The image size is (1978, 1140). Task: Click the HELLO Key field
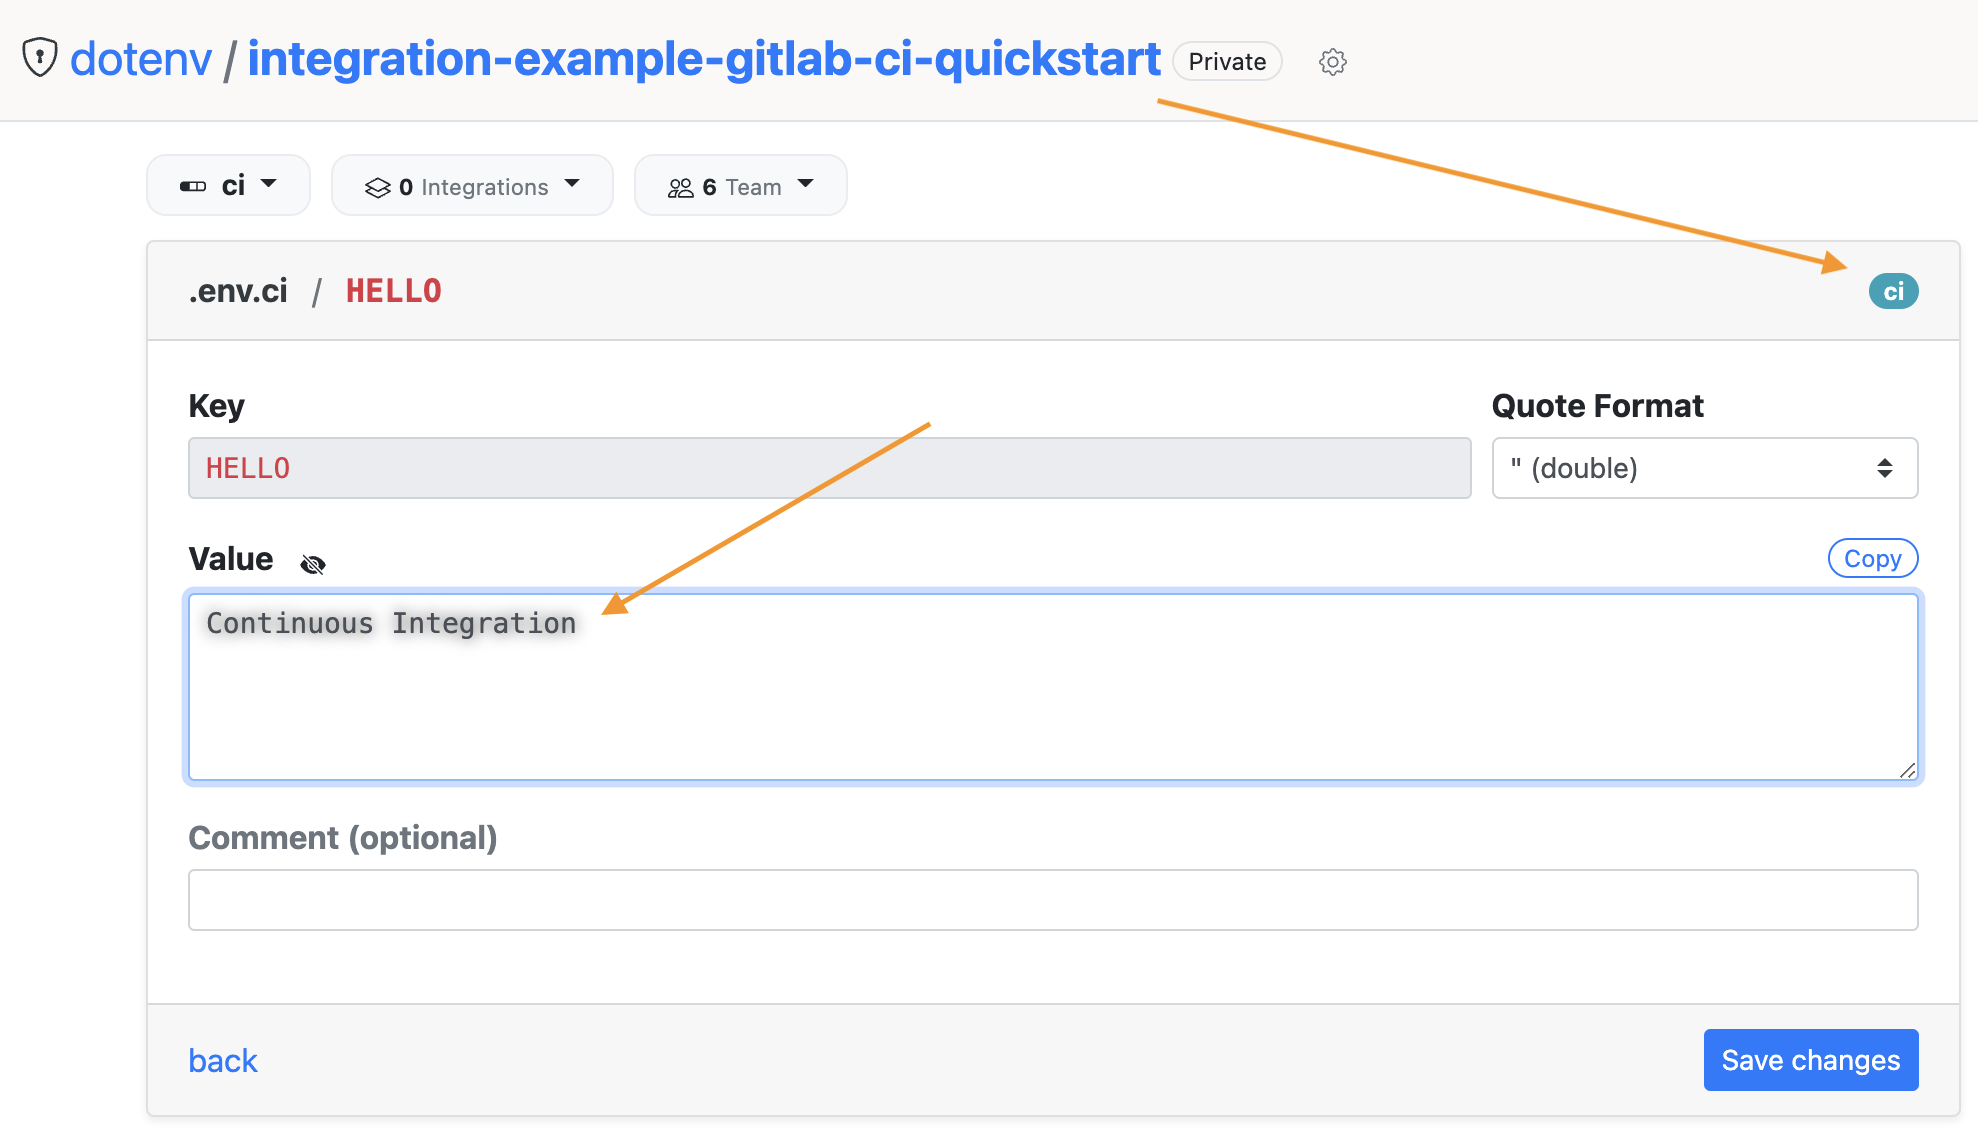click(x=829, y=468)
